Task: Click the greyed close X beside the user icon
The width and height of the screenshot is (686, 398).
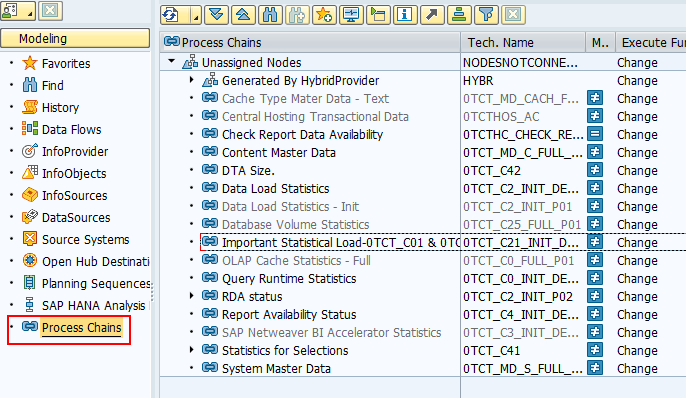Action: (50, 11)
